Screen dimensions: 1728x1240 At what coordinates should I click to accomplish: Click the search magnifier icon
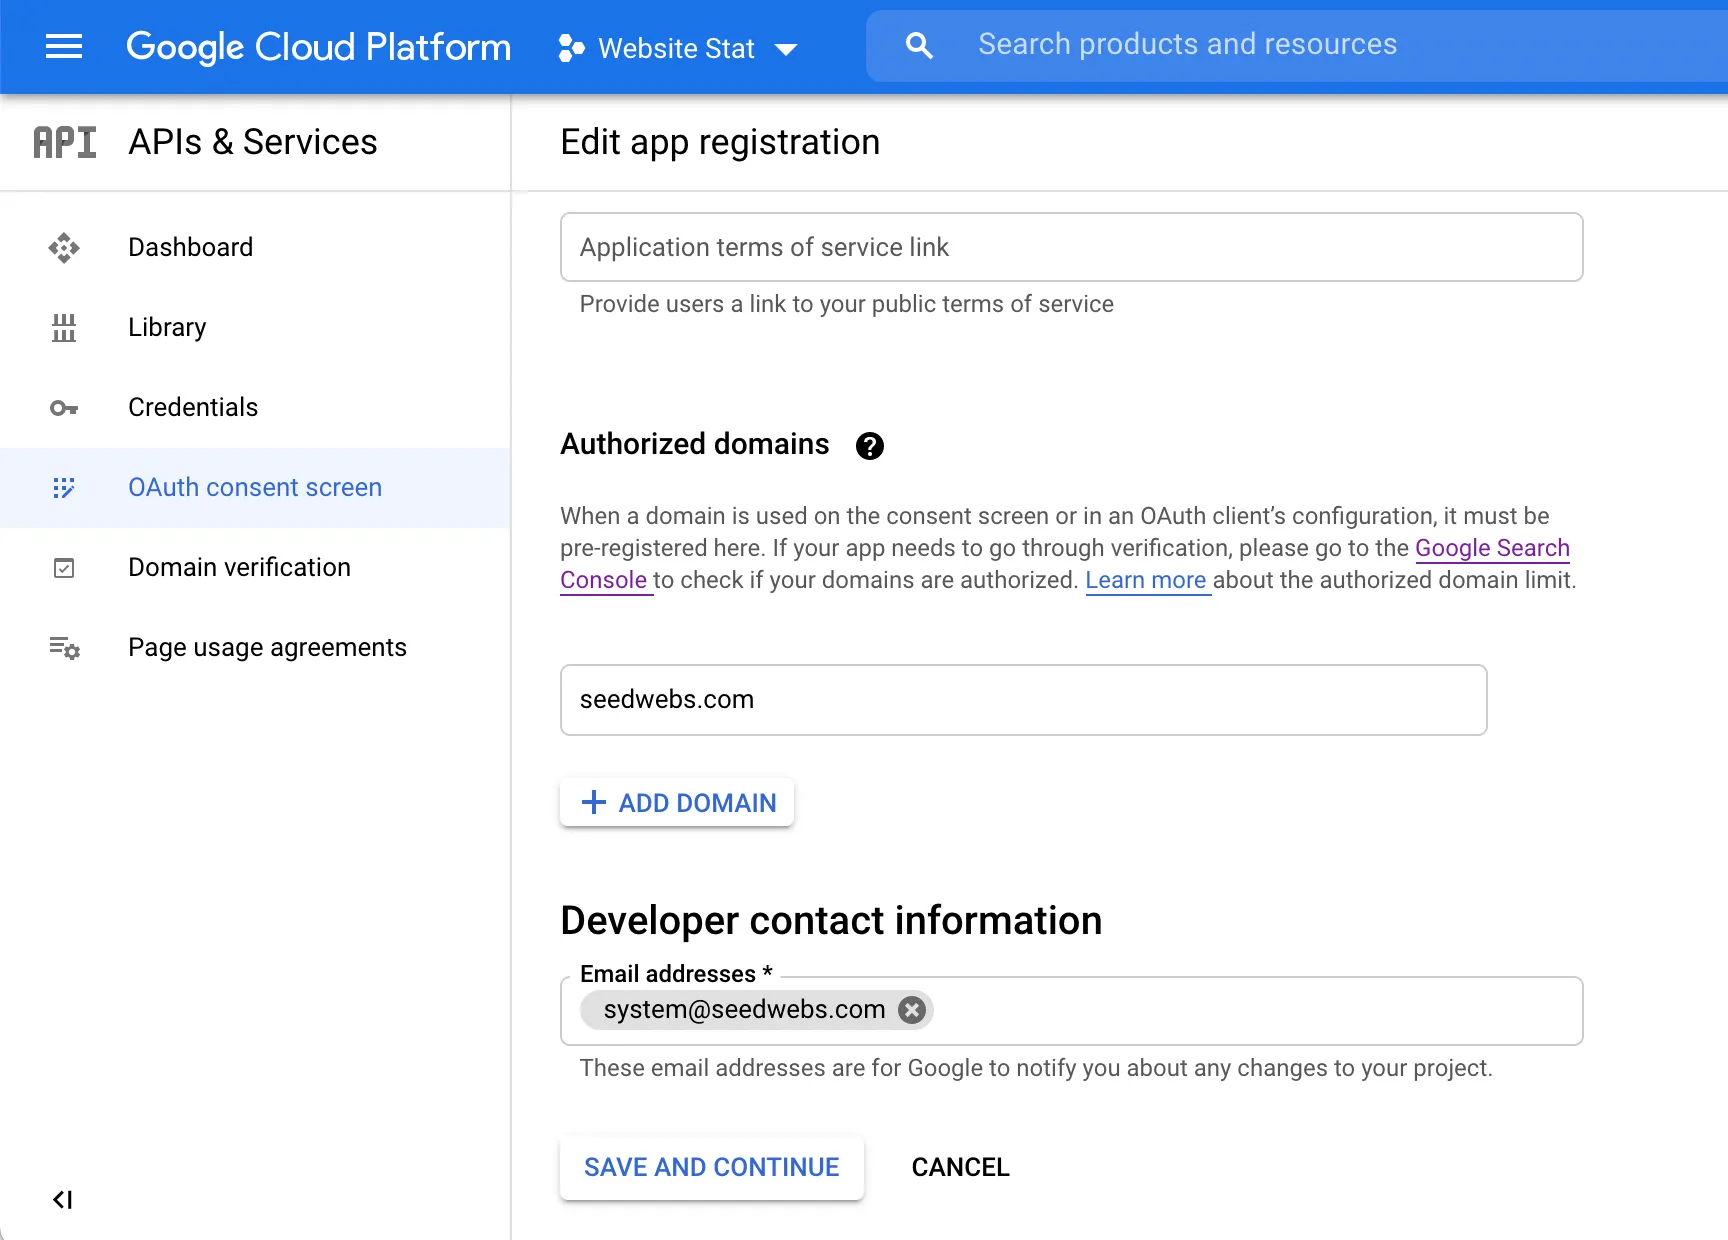click(x=918, y=45)
